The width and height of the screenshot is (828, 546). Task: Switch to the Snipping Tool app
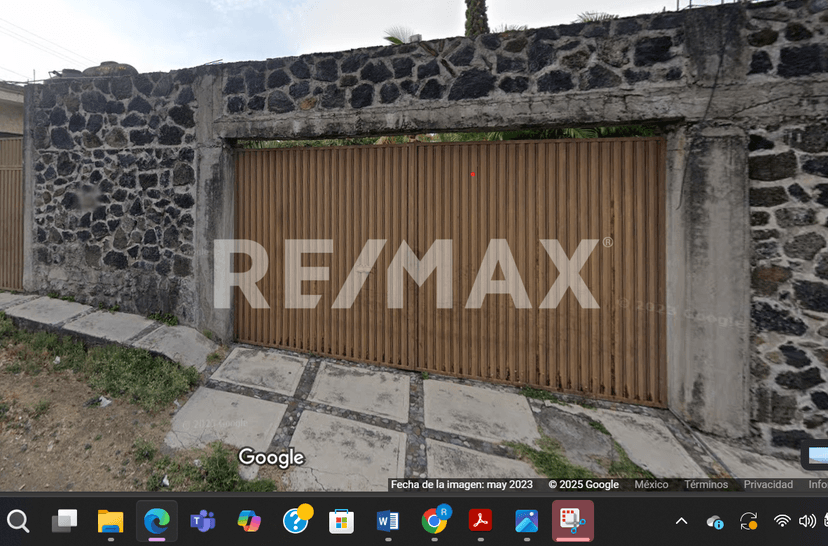(x=573, y=521)
